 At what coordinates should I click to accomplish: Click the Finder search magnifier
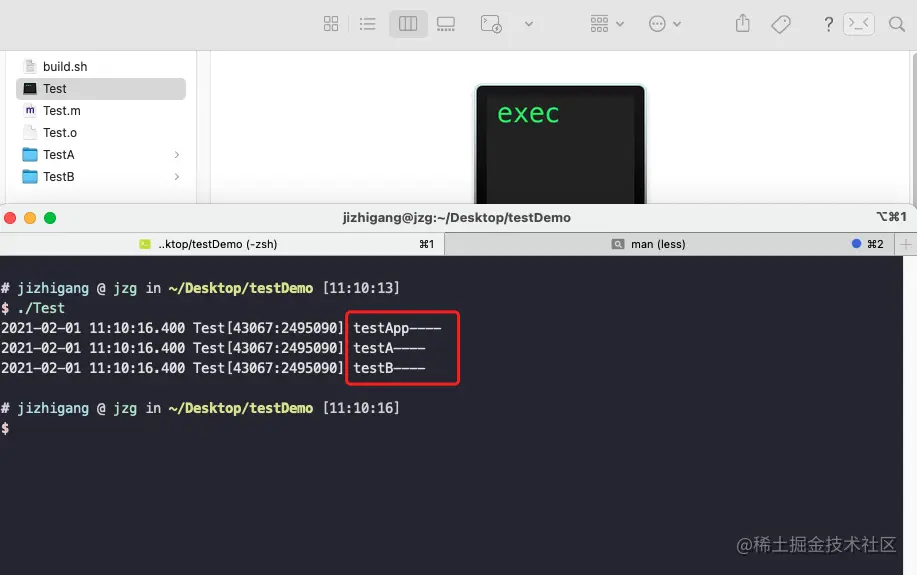point(897,24)
